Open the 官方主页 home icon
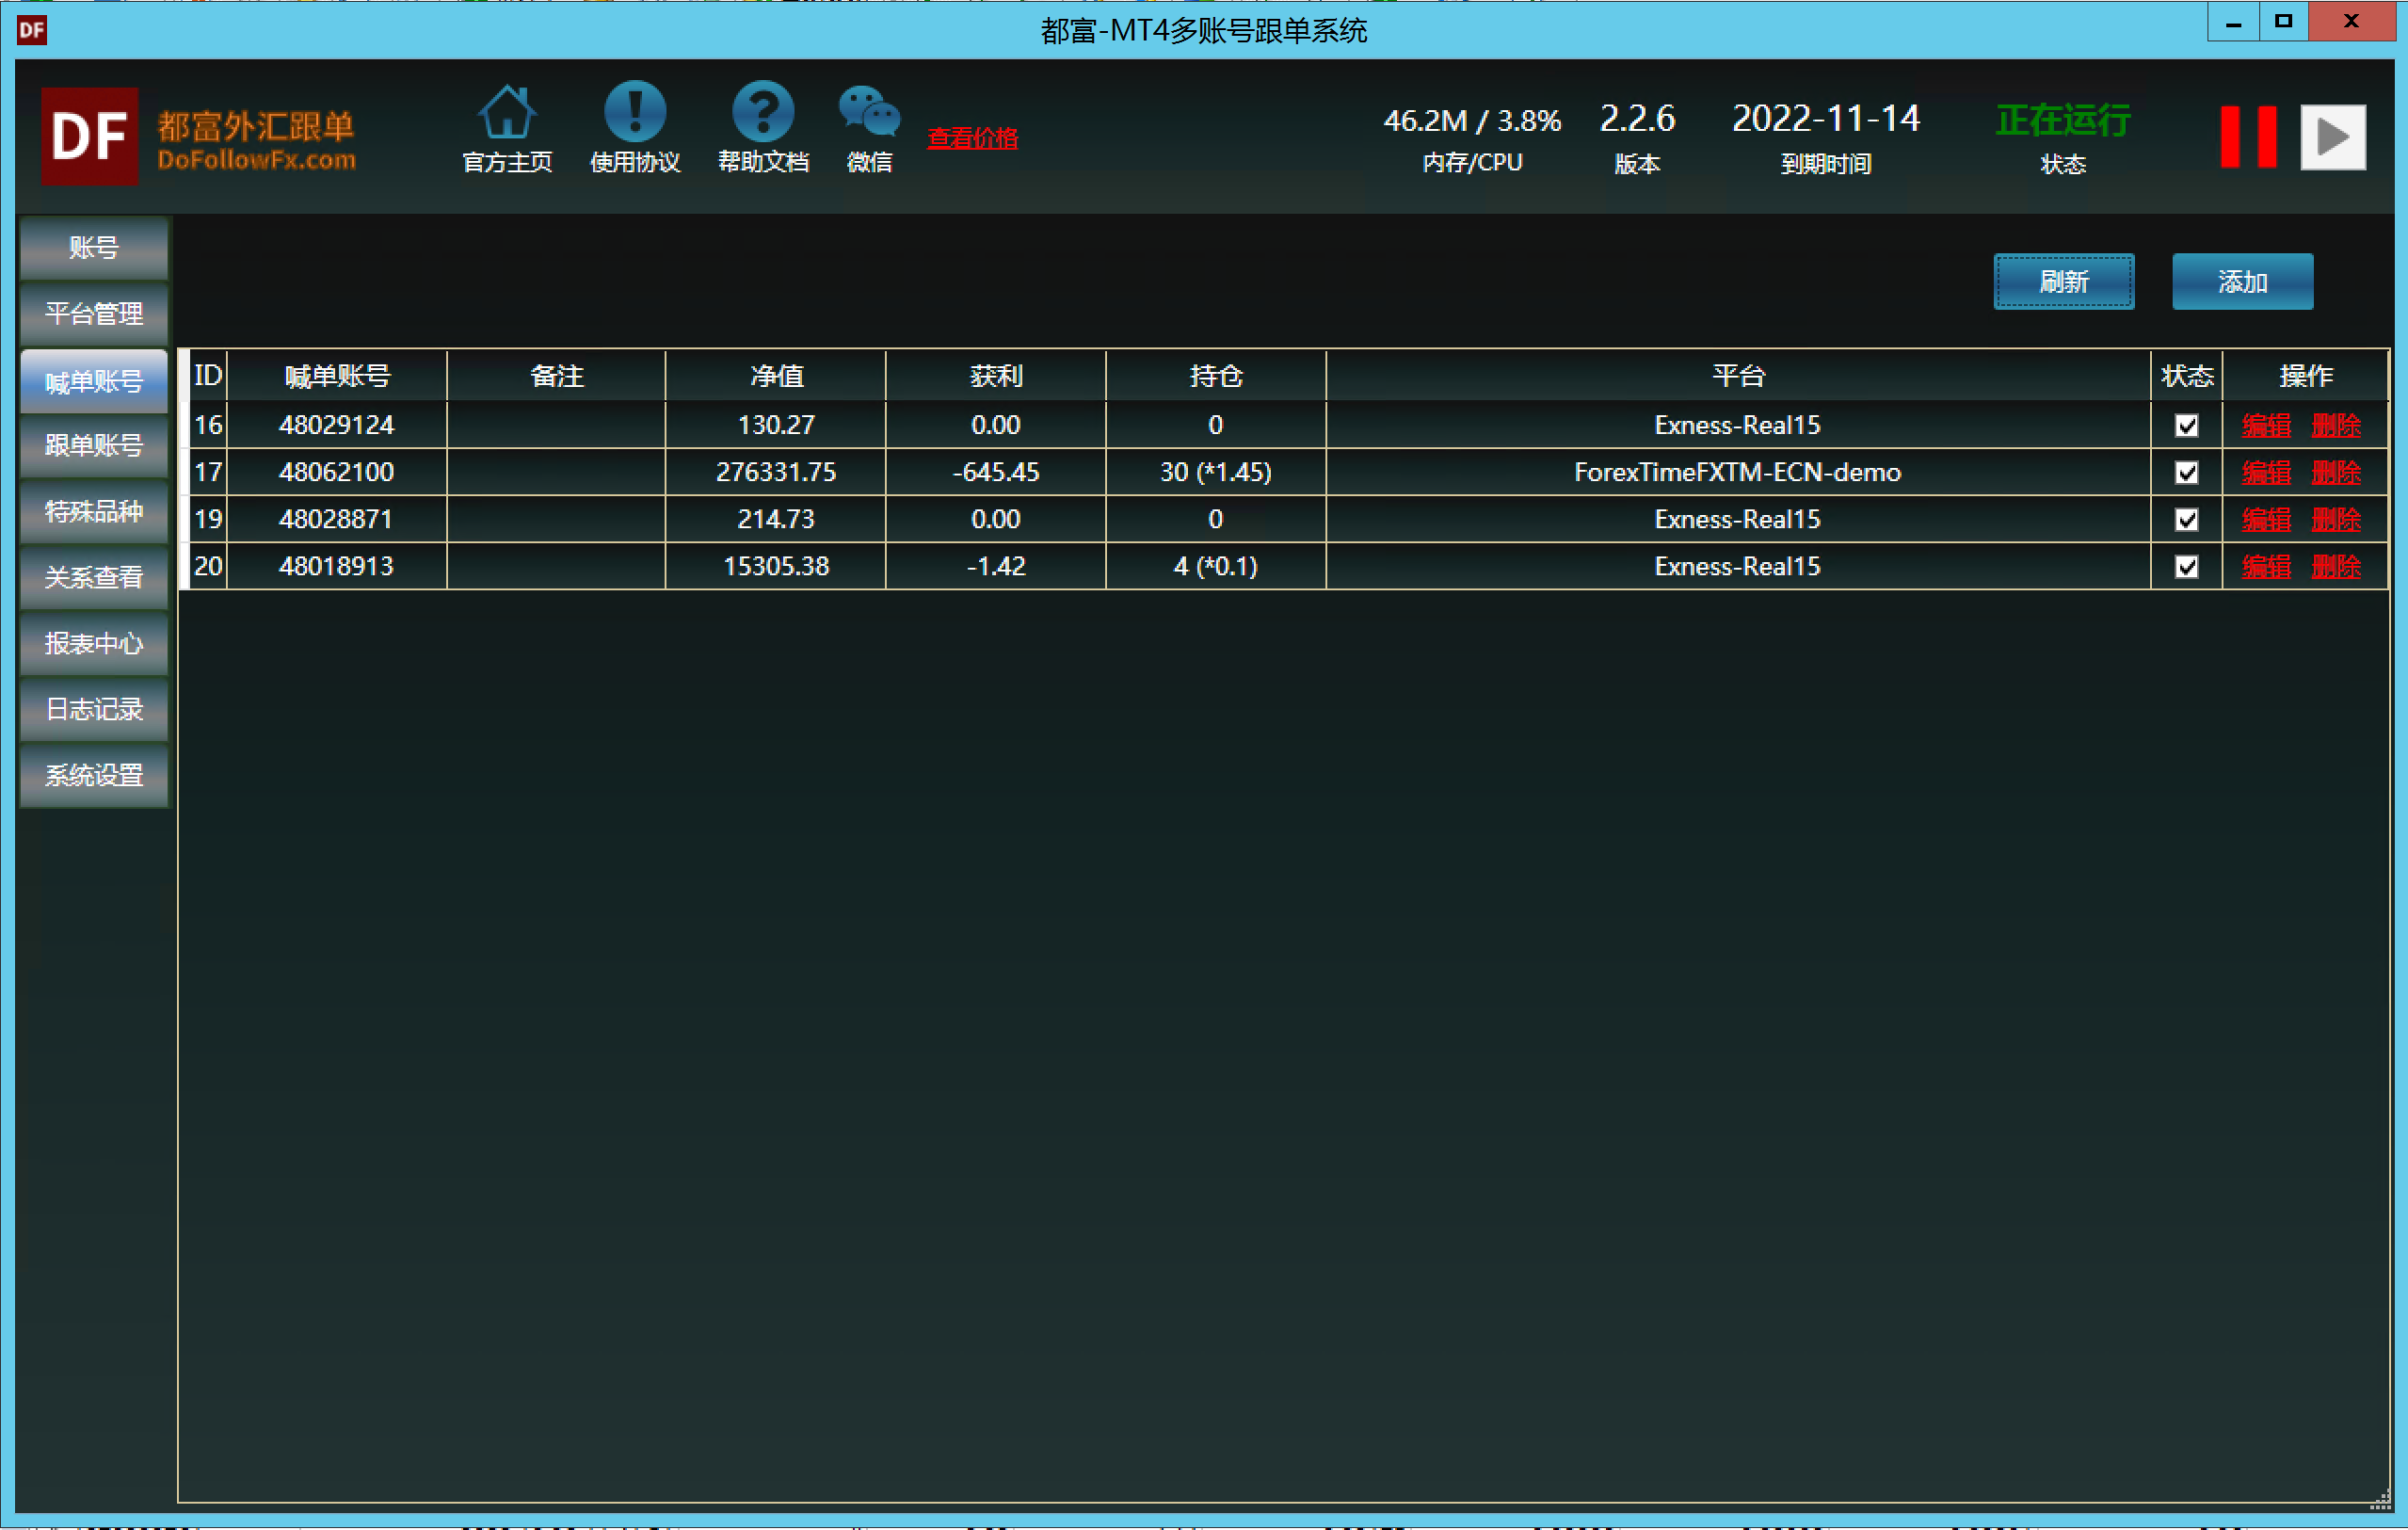2408x1530 pixels. coord(507,113)
